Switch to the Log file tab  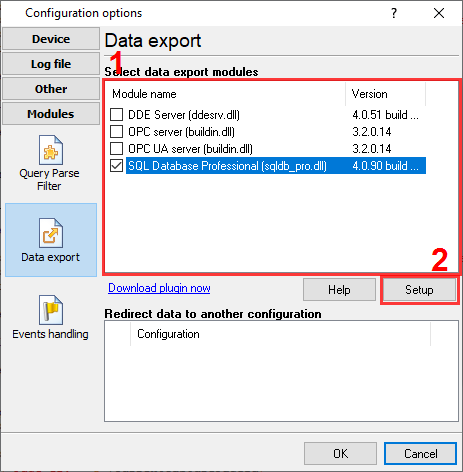pyautogui.click(x=51, y=64)
